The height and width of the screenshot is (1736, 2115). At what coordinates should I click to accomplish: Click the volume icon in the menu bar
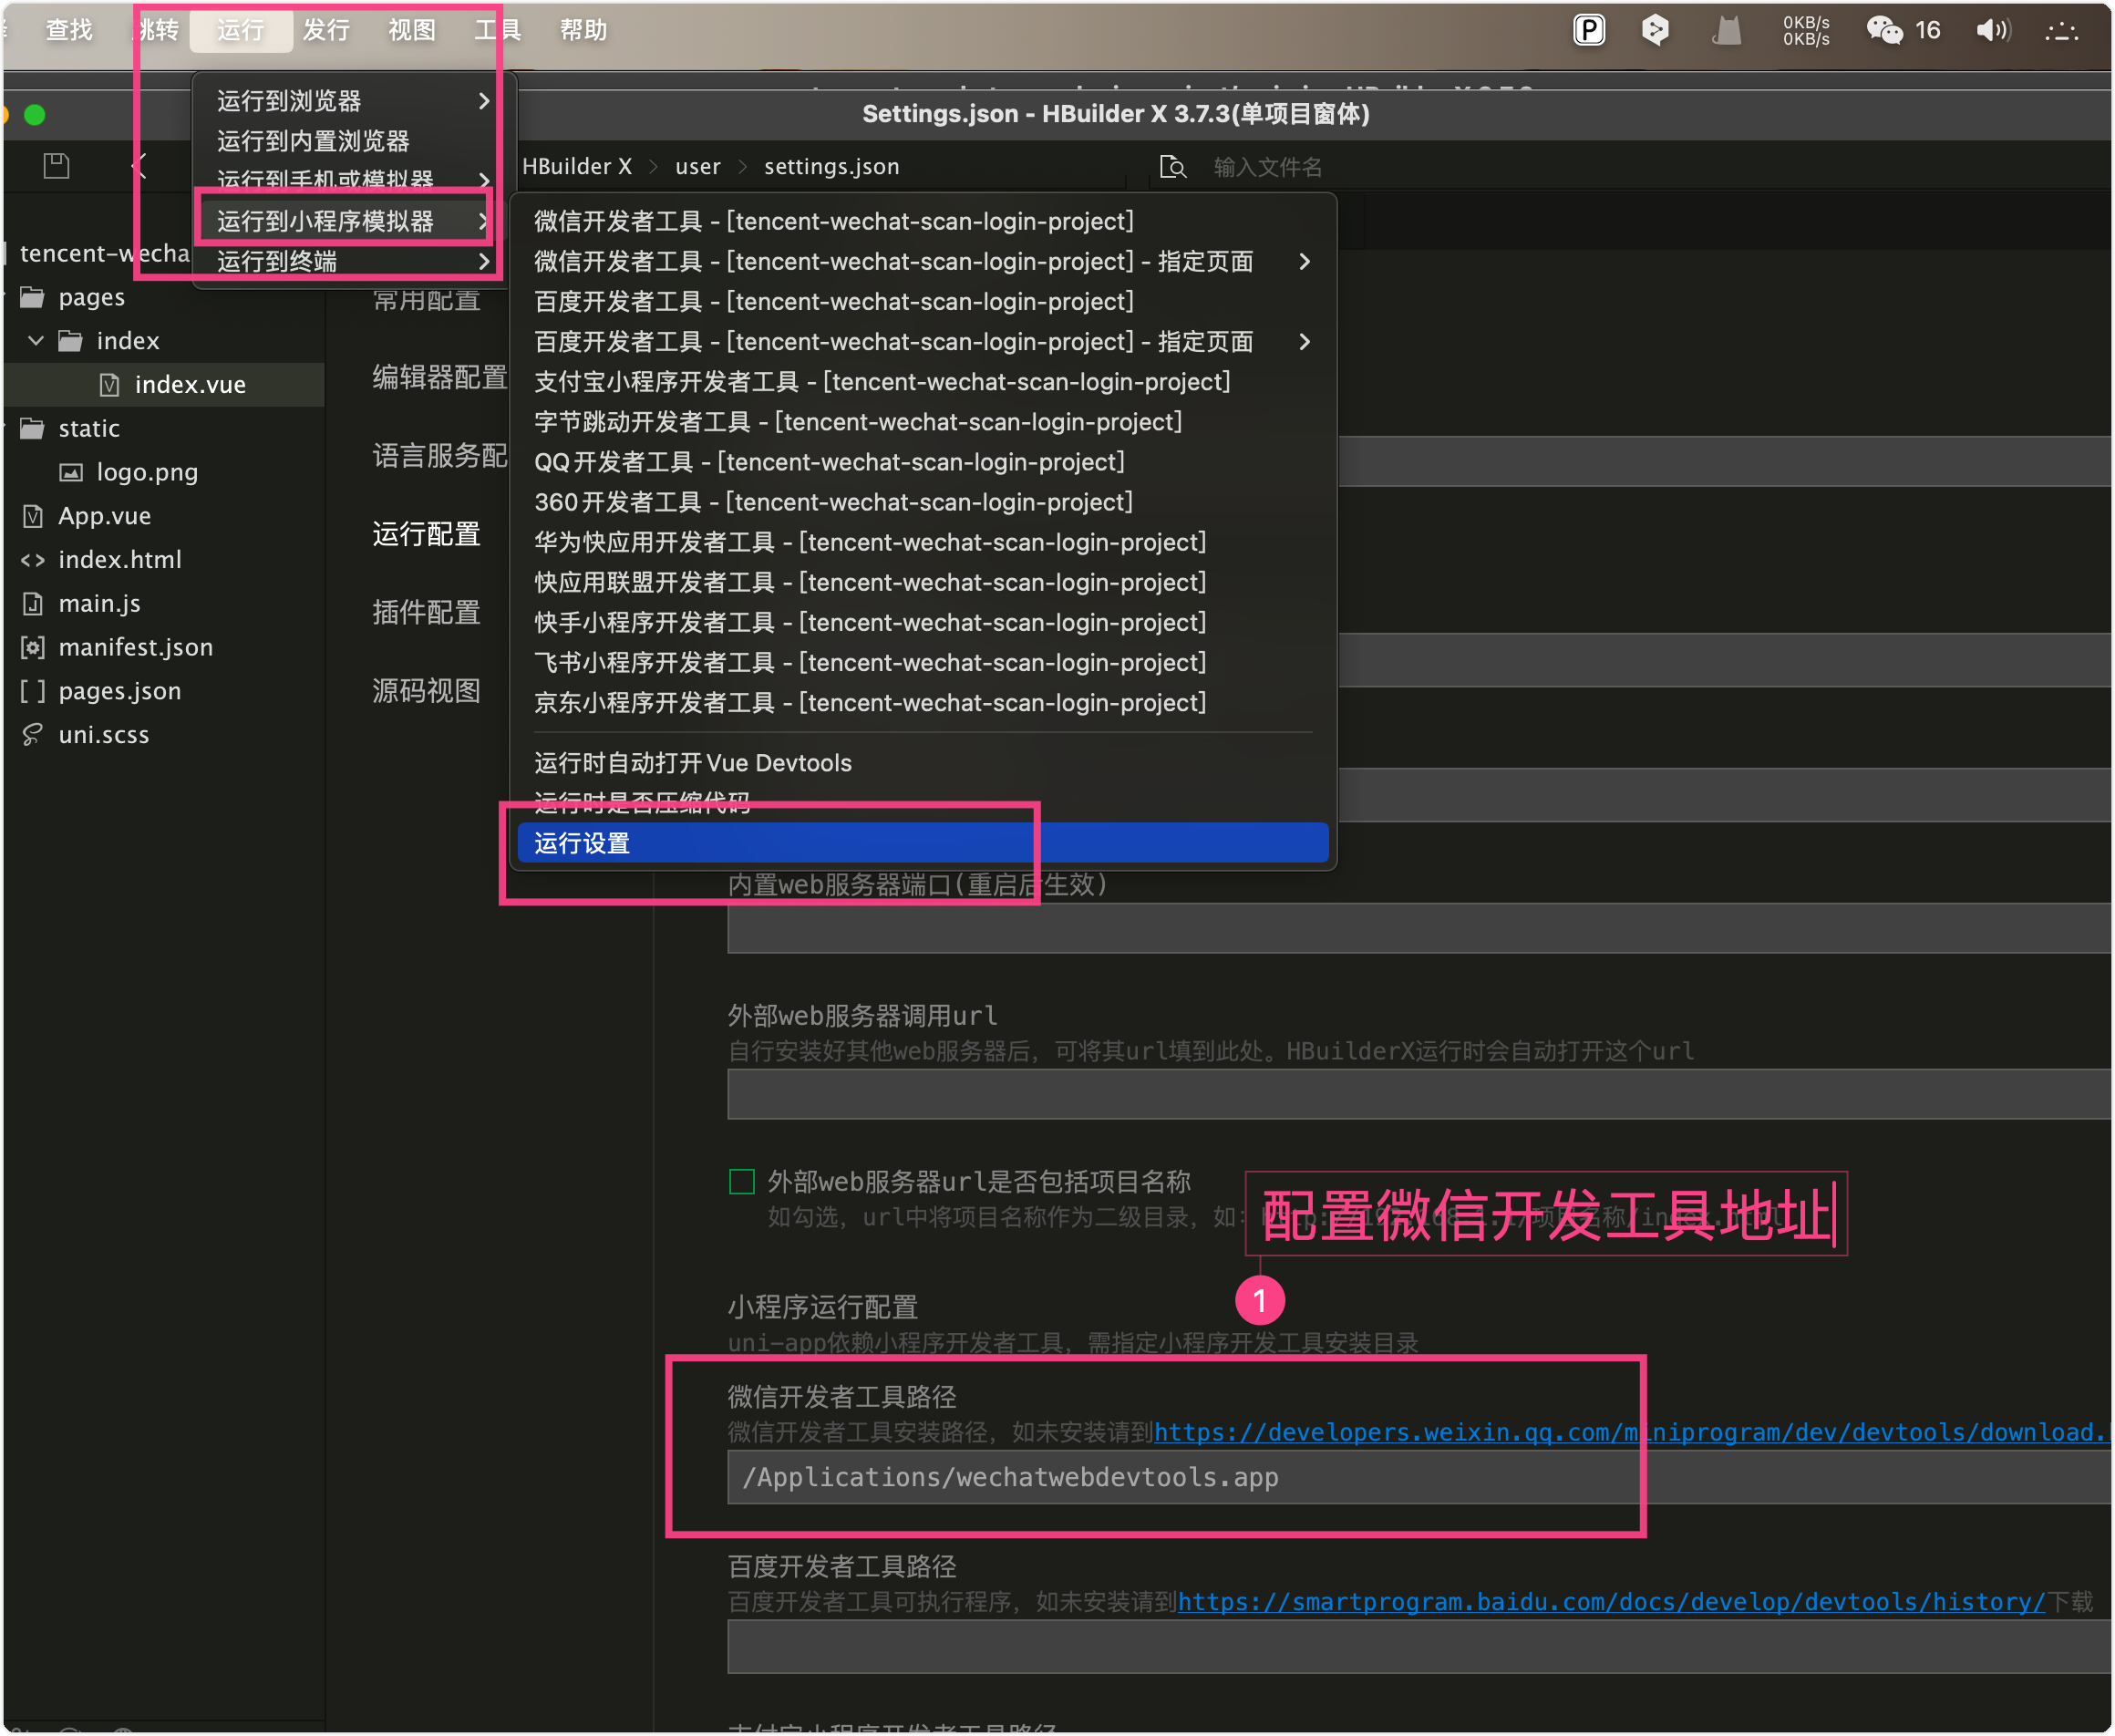1992,30
